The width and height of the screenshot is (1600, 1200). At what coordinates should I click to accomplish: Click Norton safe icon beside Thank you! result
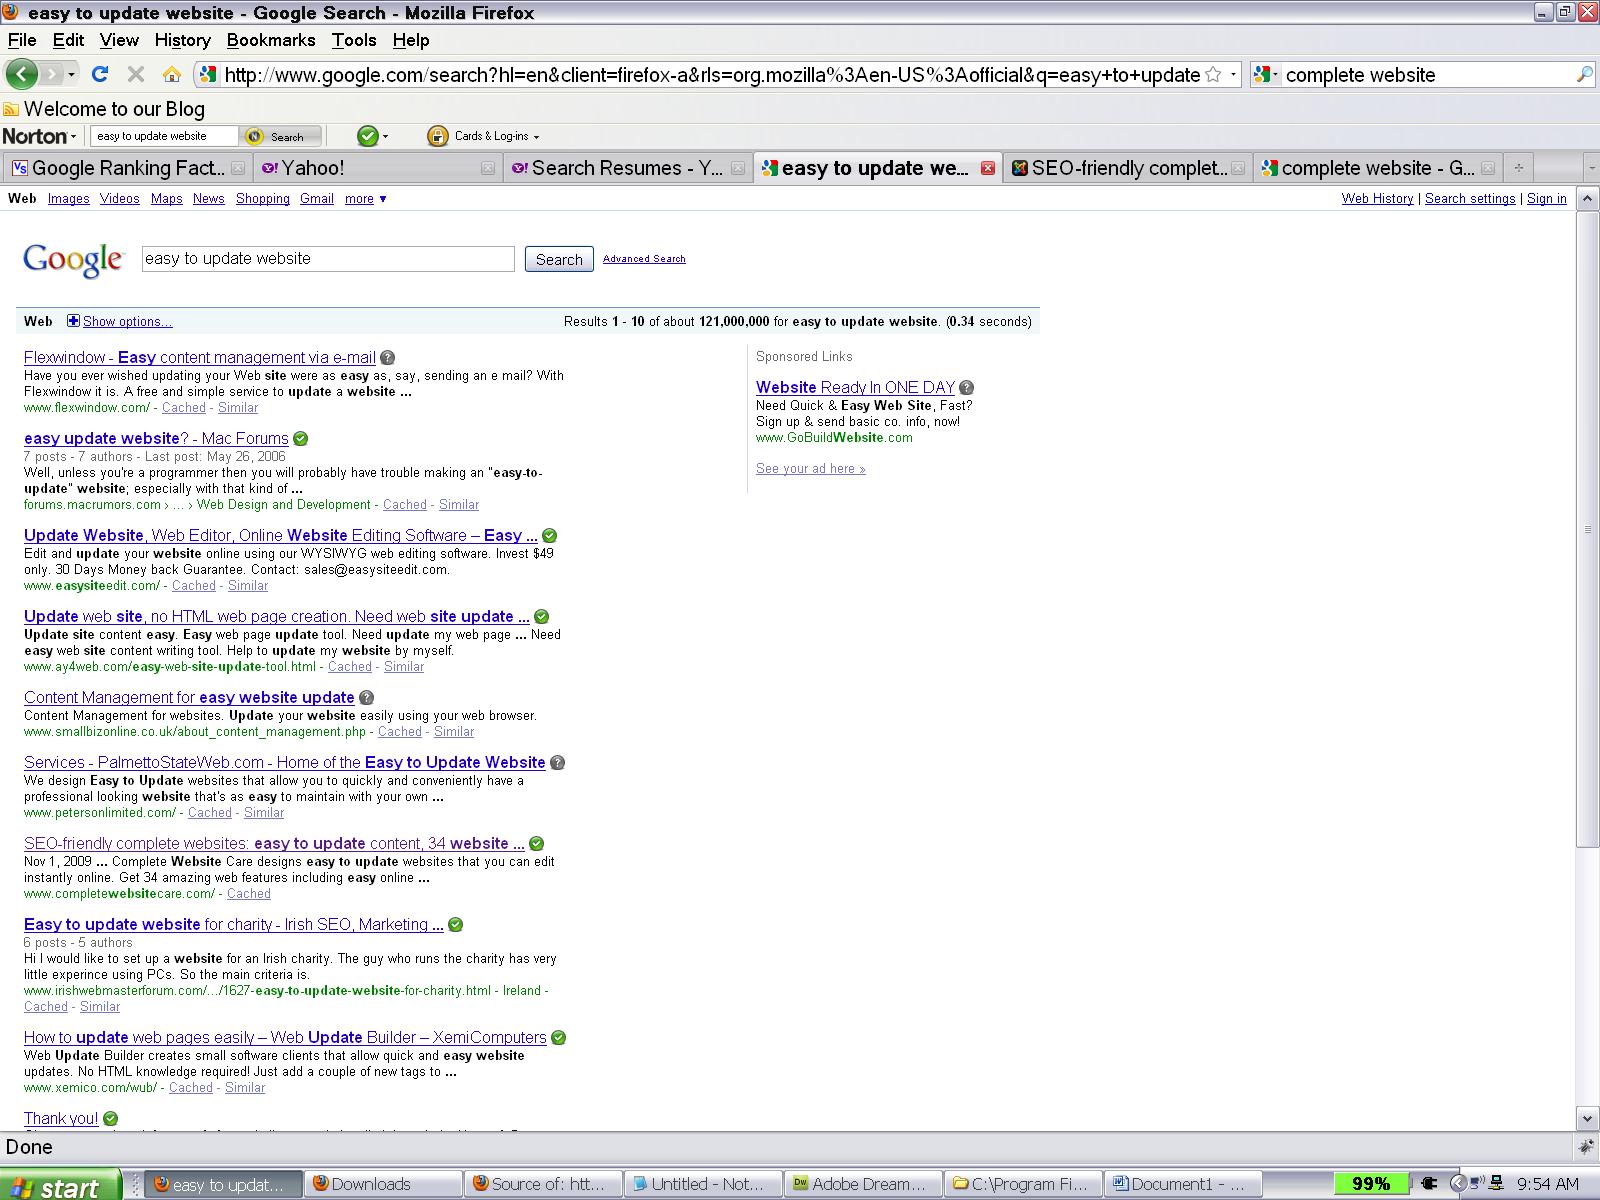point(111,1119)
